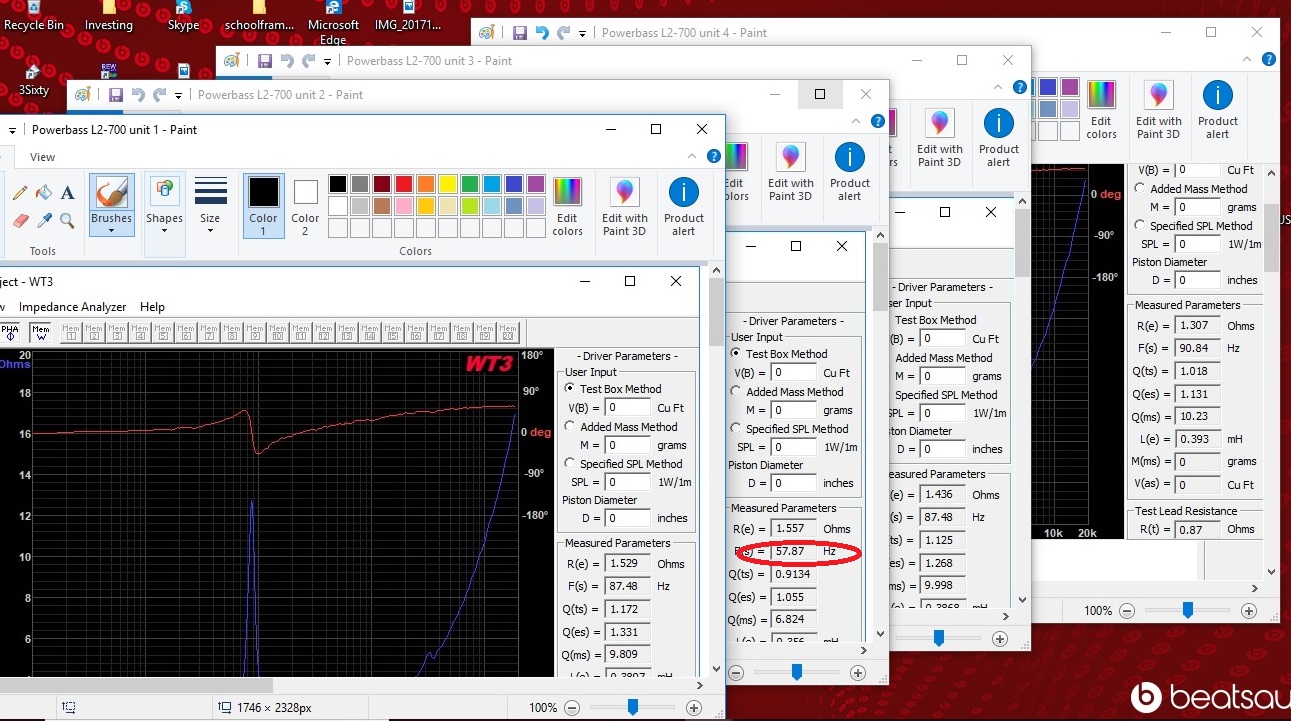Open the Investing desktop icon
The image size is (1291, 721).
(109, 17)
